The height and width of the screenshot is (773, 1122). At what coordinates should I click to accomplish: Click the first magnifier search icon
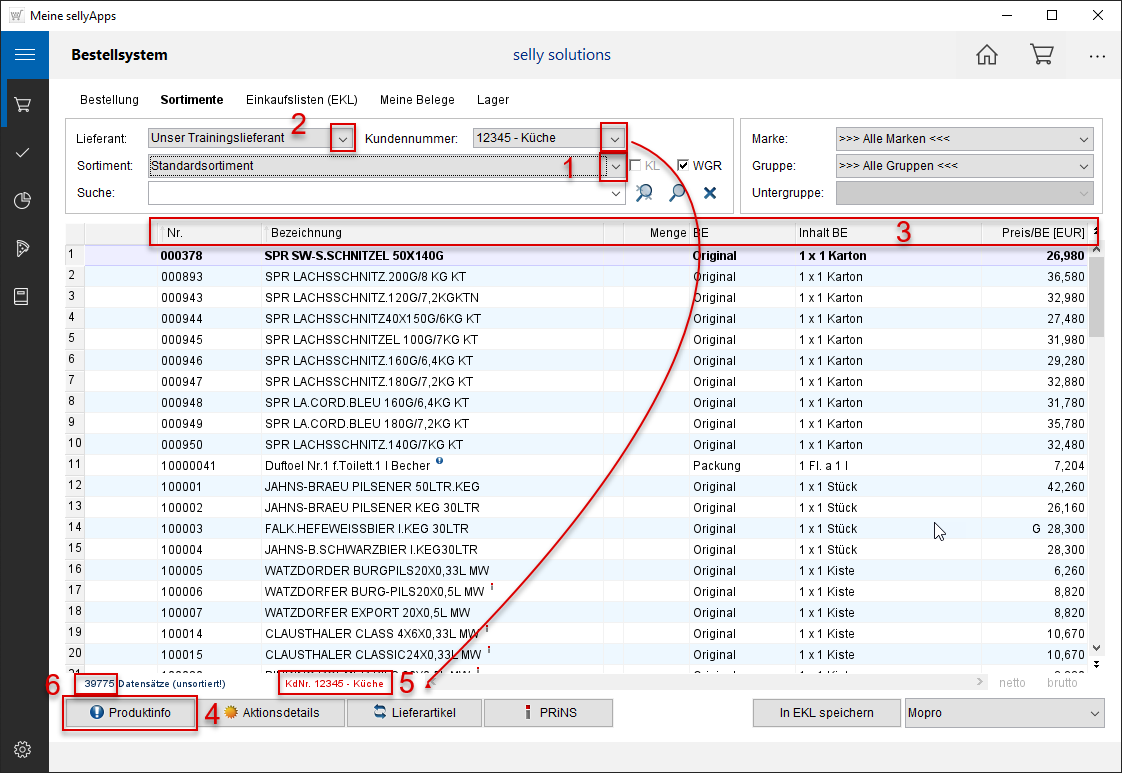pyautogui.click(x=645, y=193)
